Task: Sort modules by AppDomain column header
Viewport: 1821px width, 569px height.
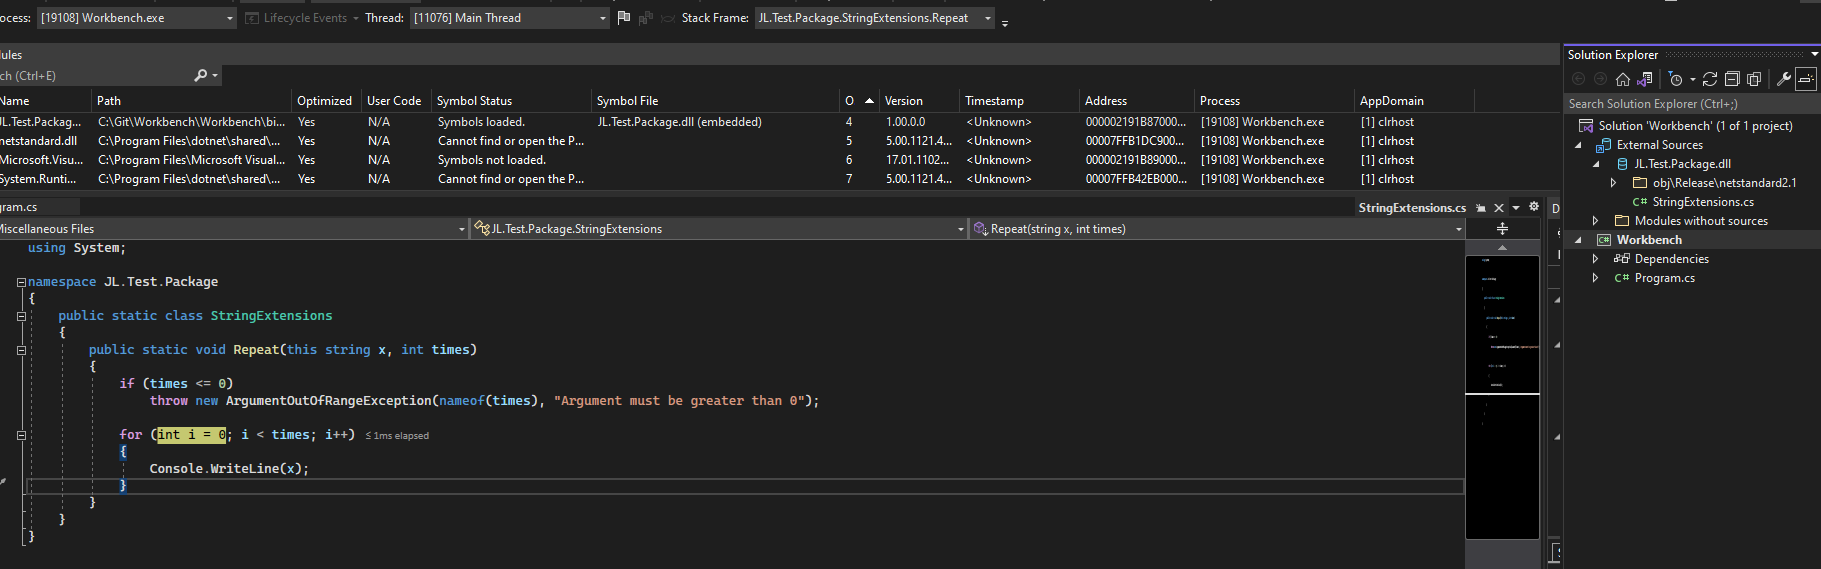Action: 1414,101
